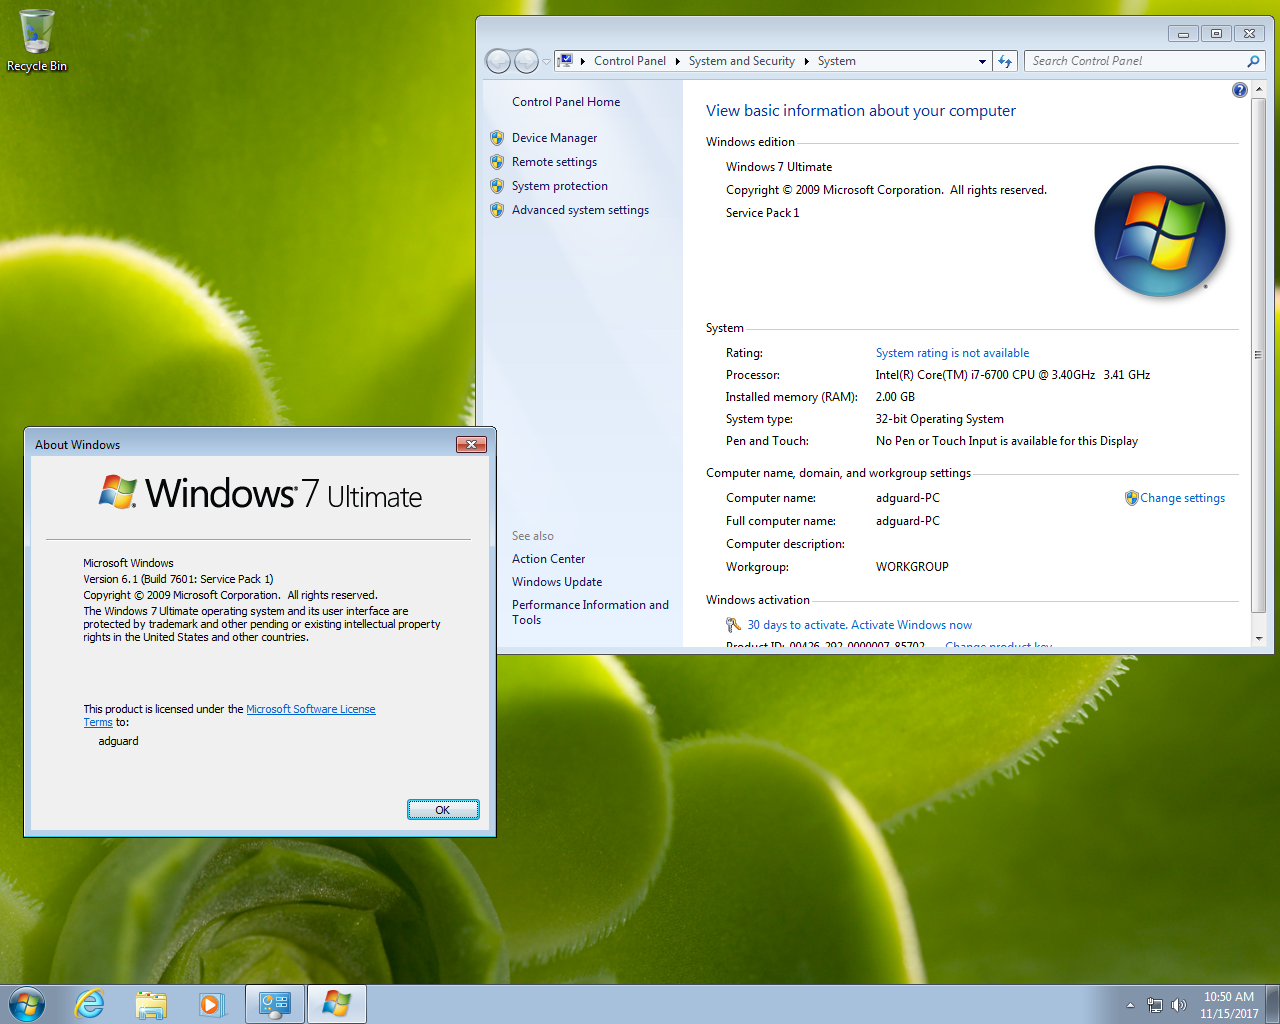Screen dimensions: 1280x1024
Task: Click 'adguard' licensee name in About Windows
Action: point(118,741)
